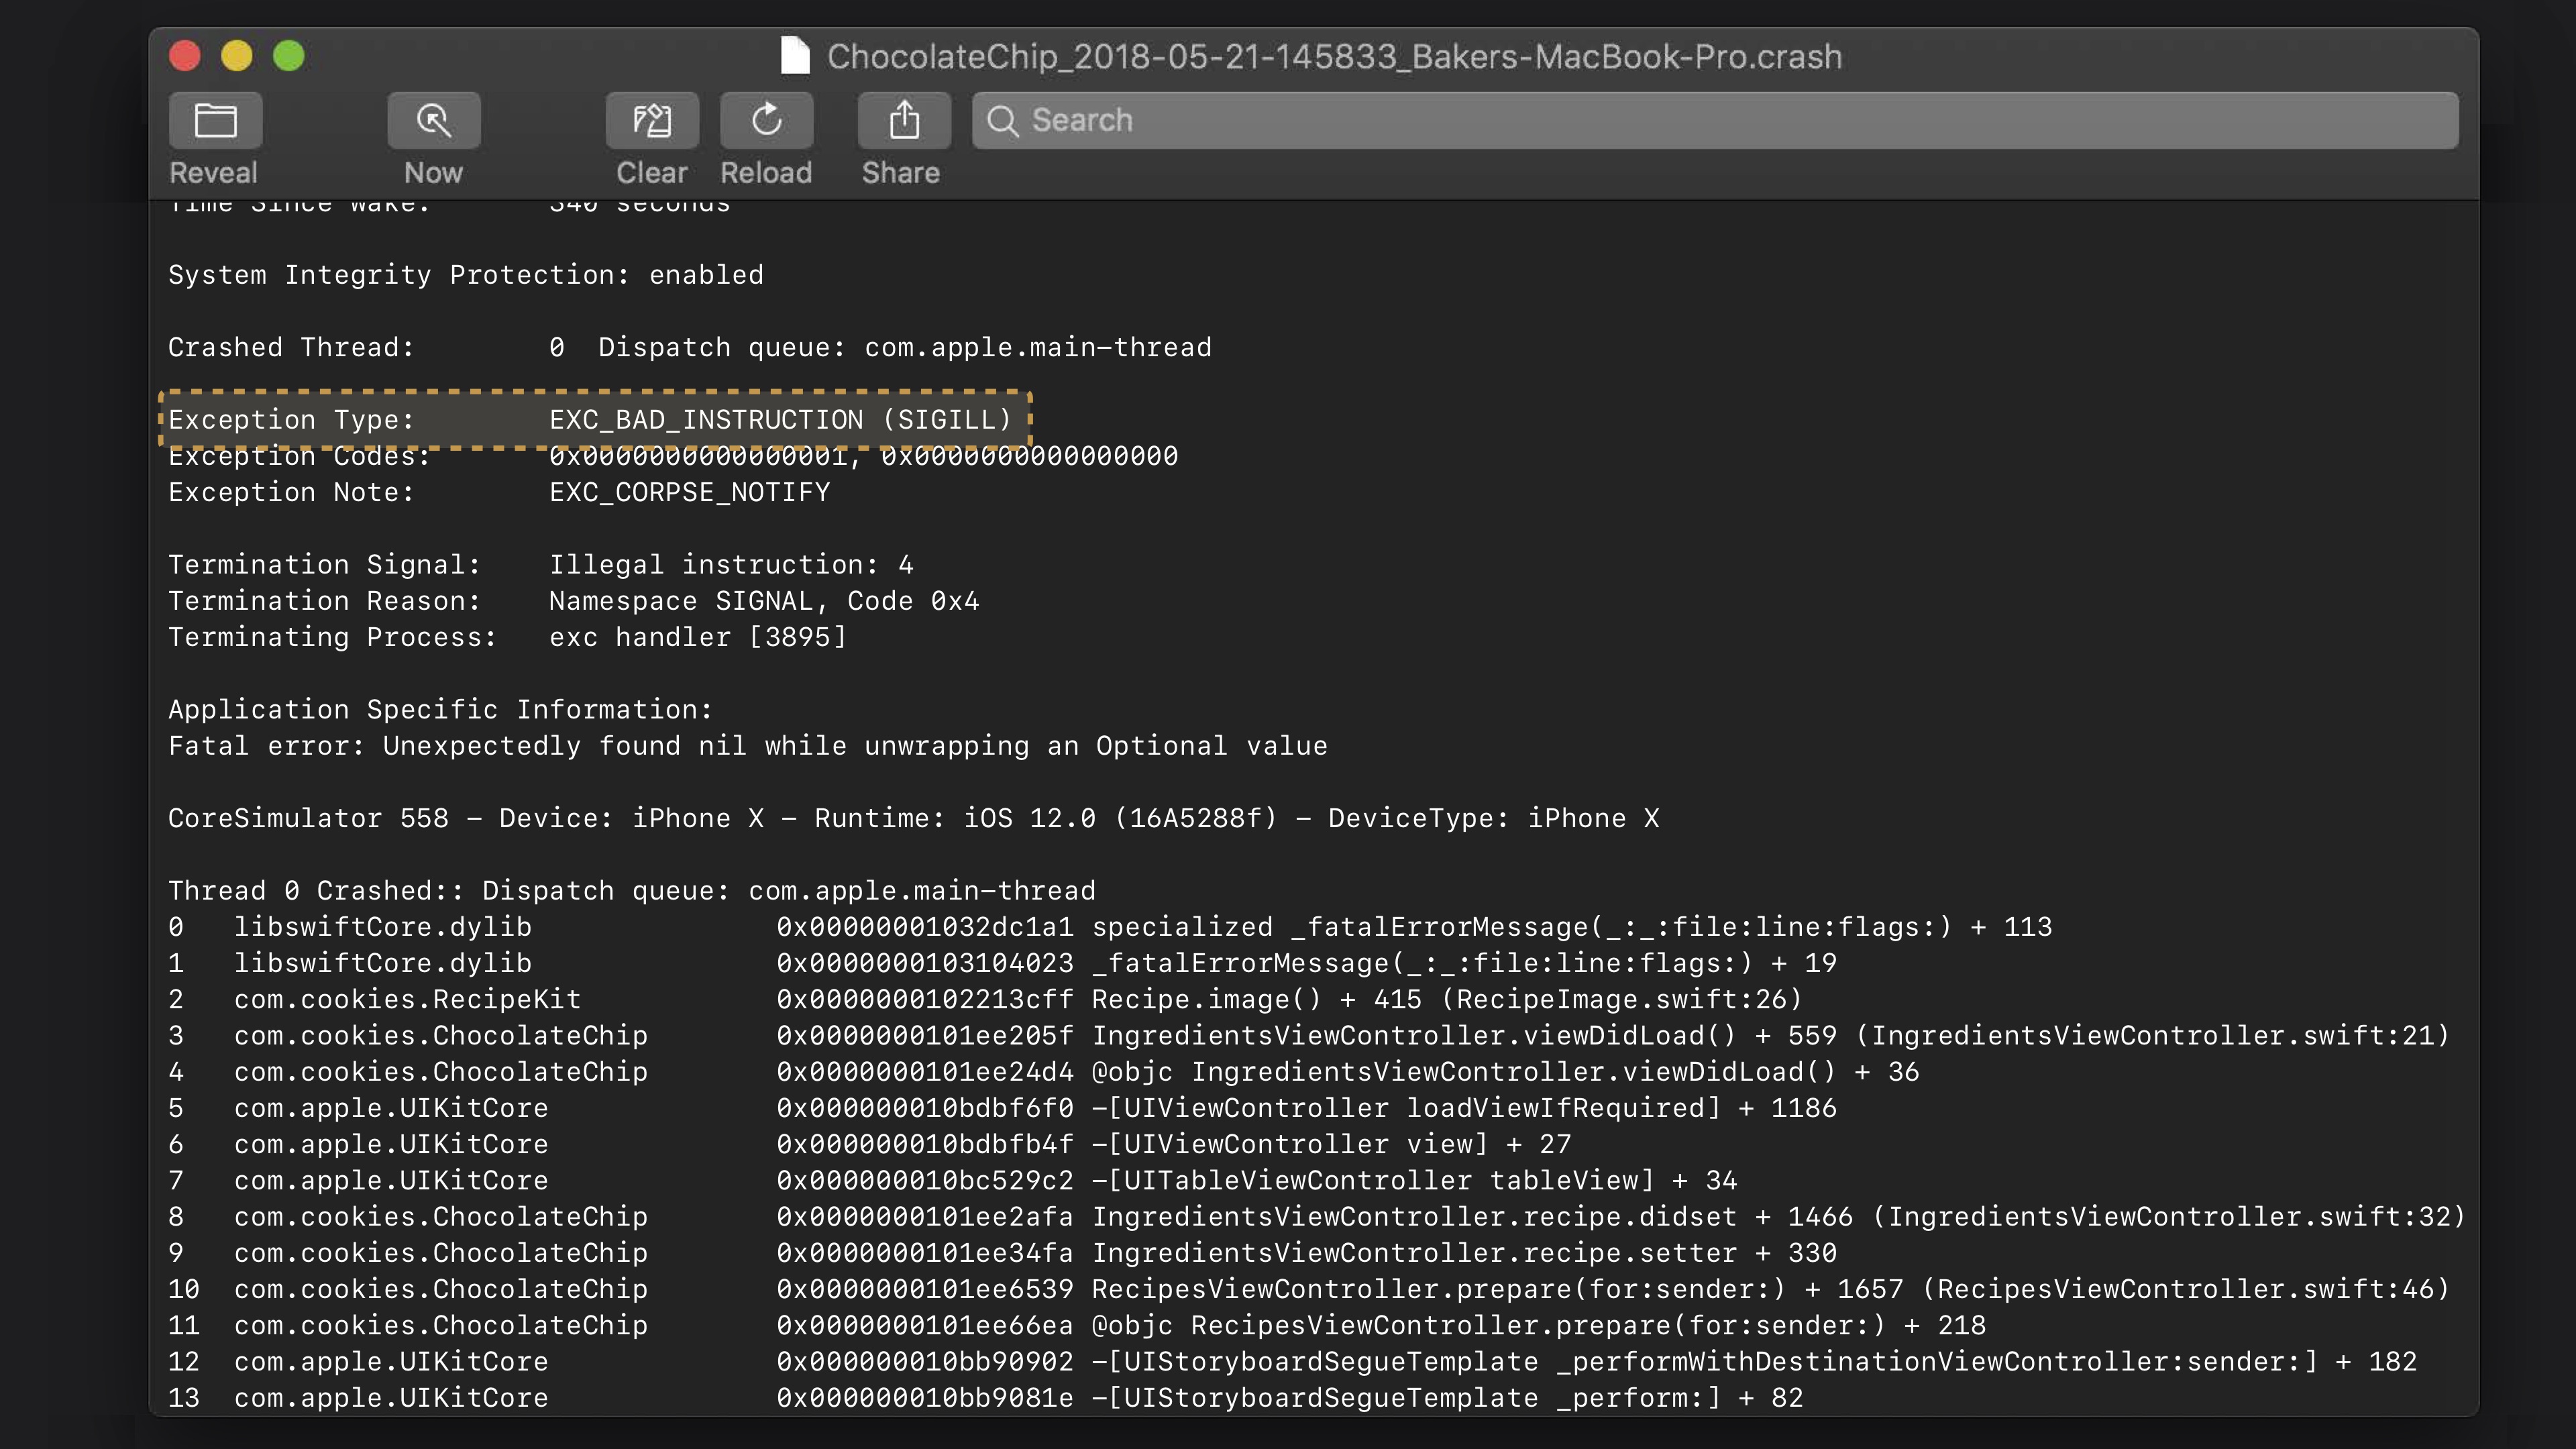2576x1449 pixels.
Task: Click the Fatal error unwrapping Optional line
Action: (x=747, y=746)
